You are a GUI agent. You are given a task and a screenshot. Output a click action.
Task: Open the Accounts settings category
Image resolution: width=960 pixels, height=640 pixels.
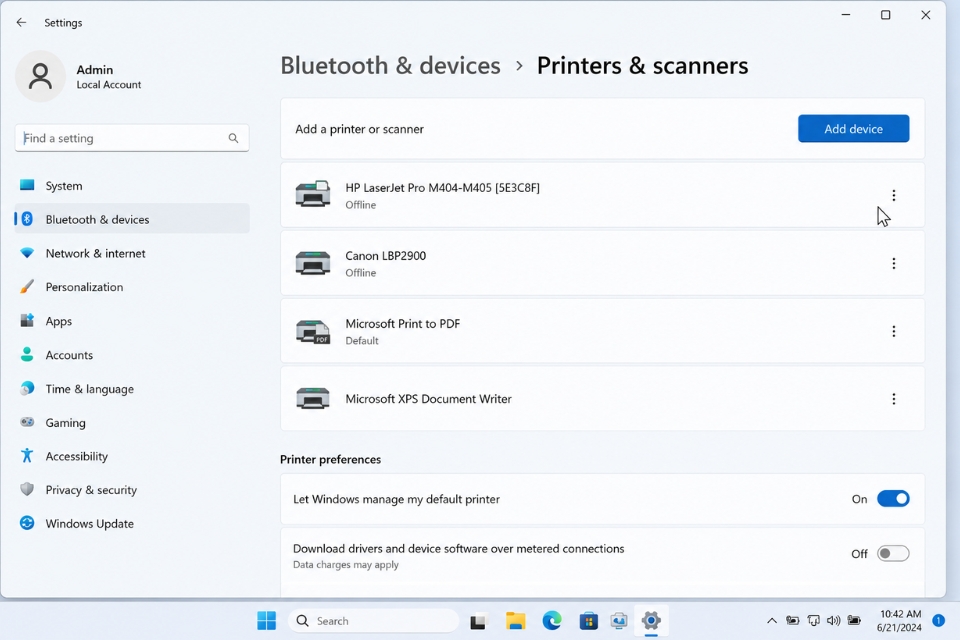132,355
